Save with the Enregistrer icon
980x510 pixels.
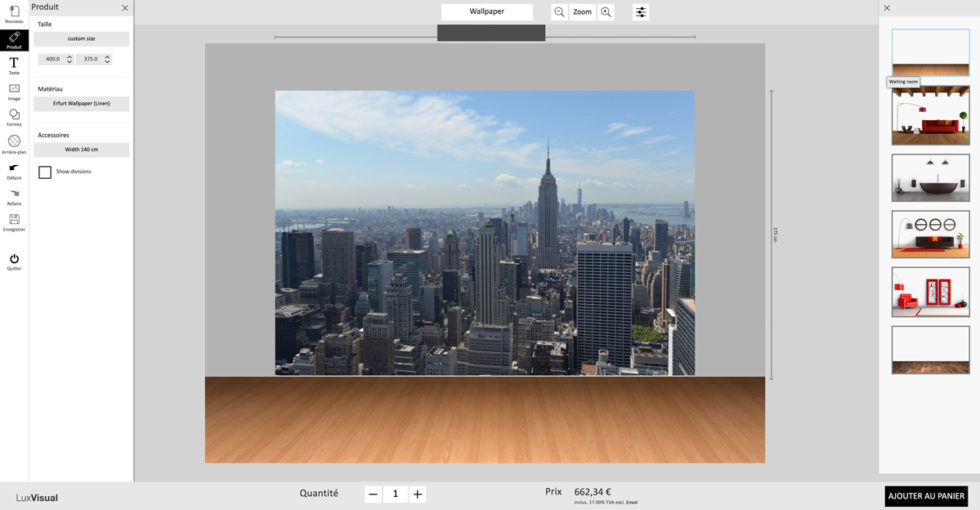pos(14,220)
